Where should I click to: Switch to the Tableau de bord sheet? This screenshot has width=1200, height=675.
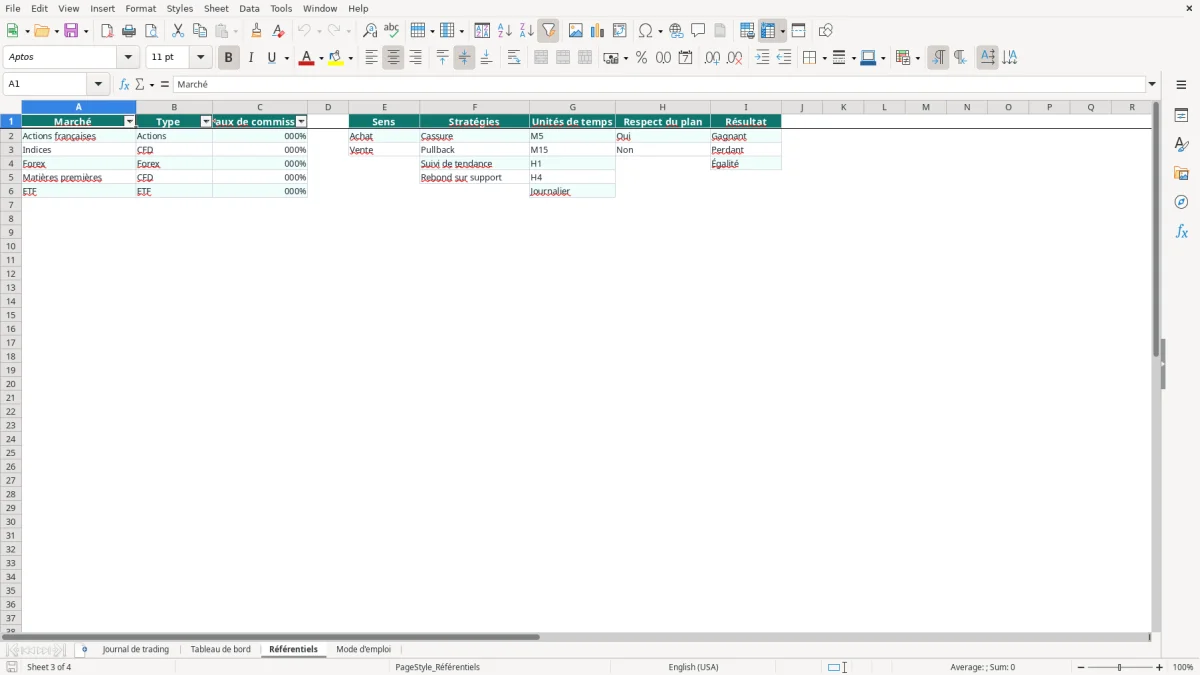[x=220, y=650]
